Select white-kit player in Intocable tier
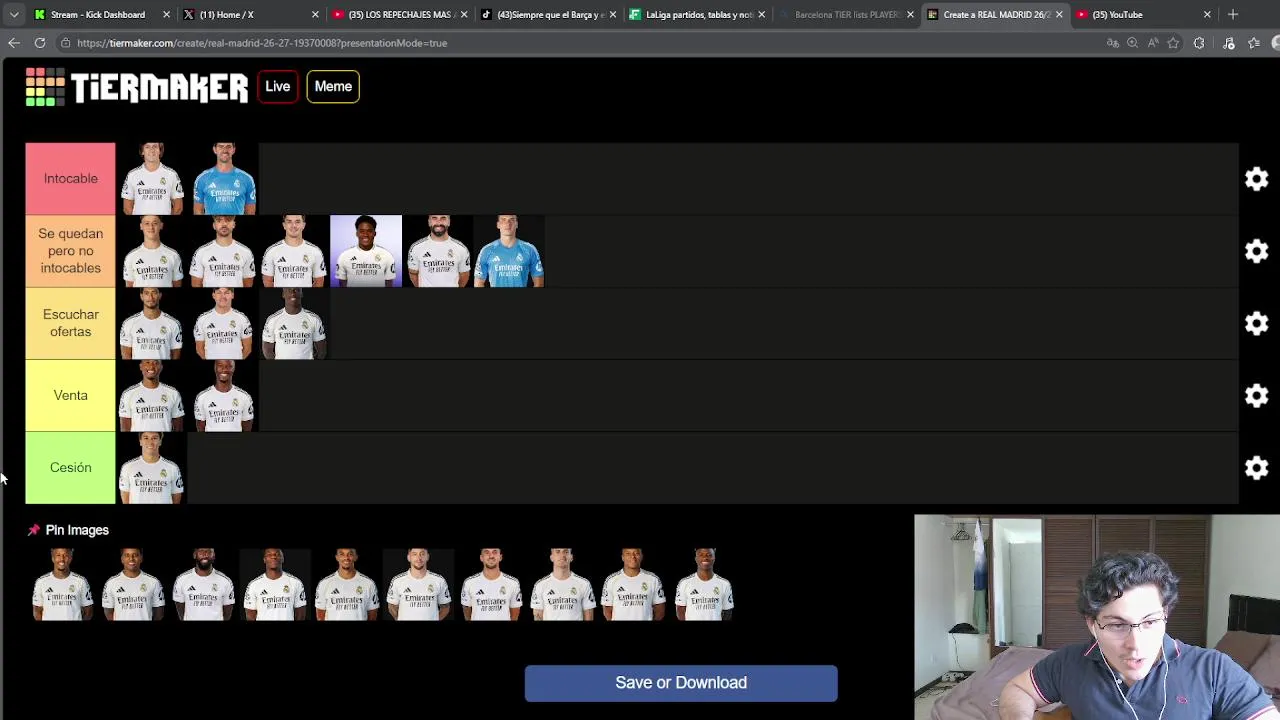The image size is (1280, 720). pyautogui.click(x=151, y=179)
